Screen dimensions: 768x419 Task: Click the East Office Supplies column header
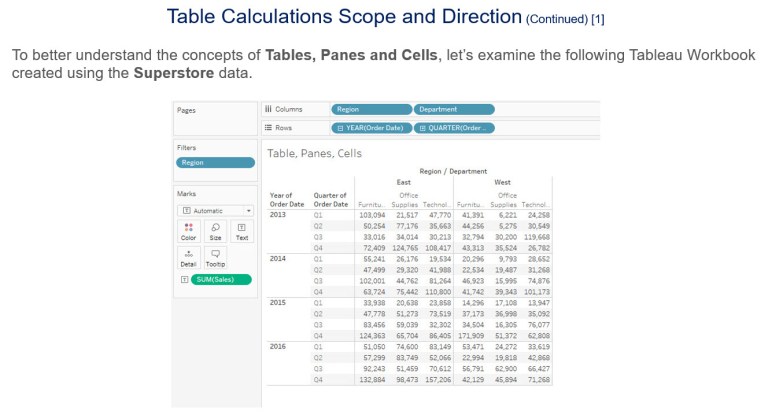point(405,200)
